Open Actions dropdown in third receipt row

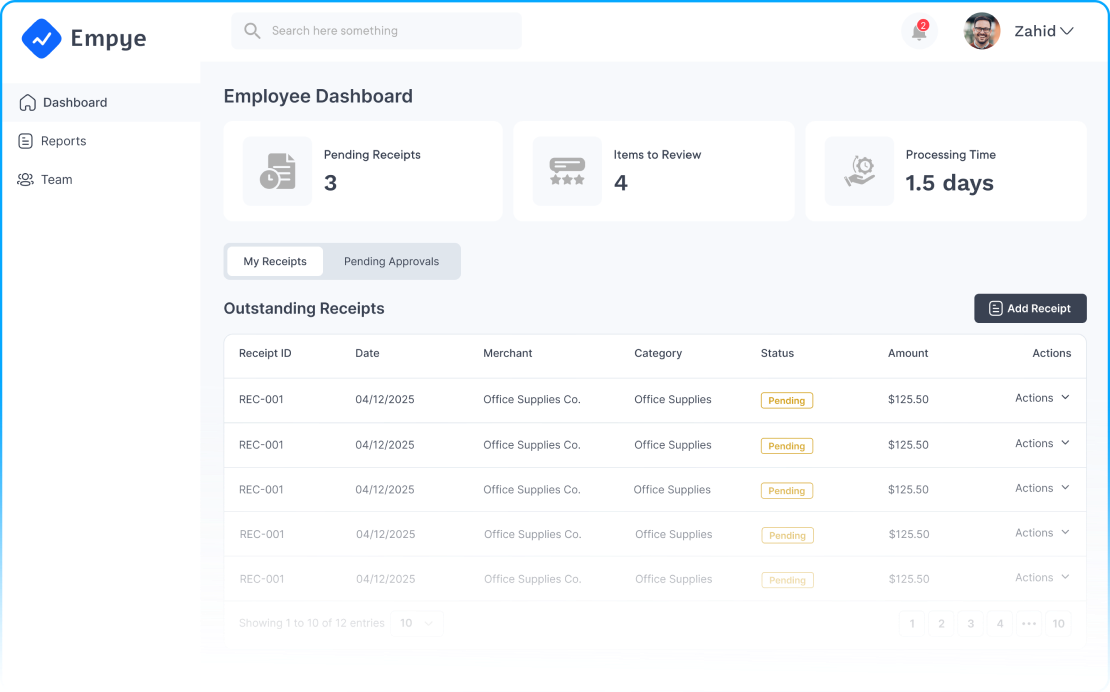tap(1042, 488)
